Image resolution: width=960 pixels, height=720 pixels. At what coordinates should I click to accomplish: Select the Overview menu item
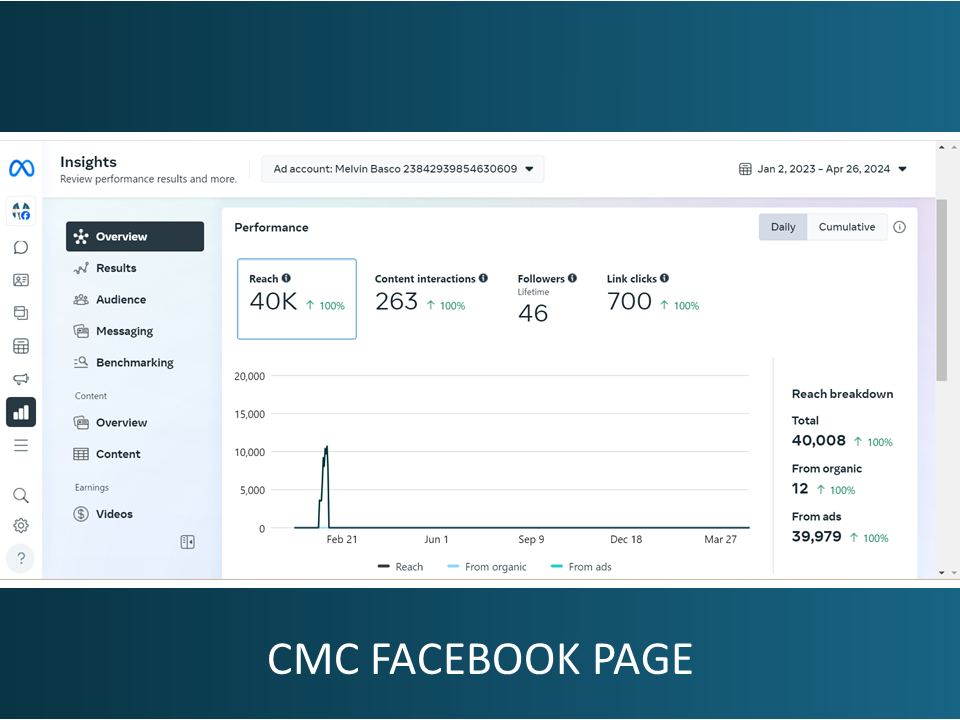[135, 236]
